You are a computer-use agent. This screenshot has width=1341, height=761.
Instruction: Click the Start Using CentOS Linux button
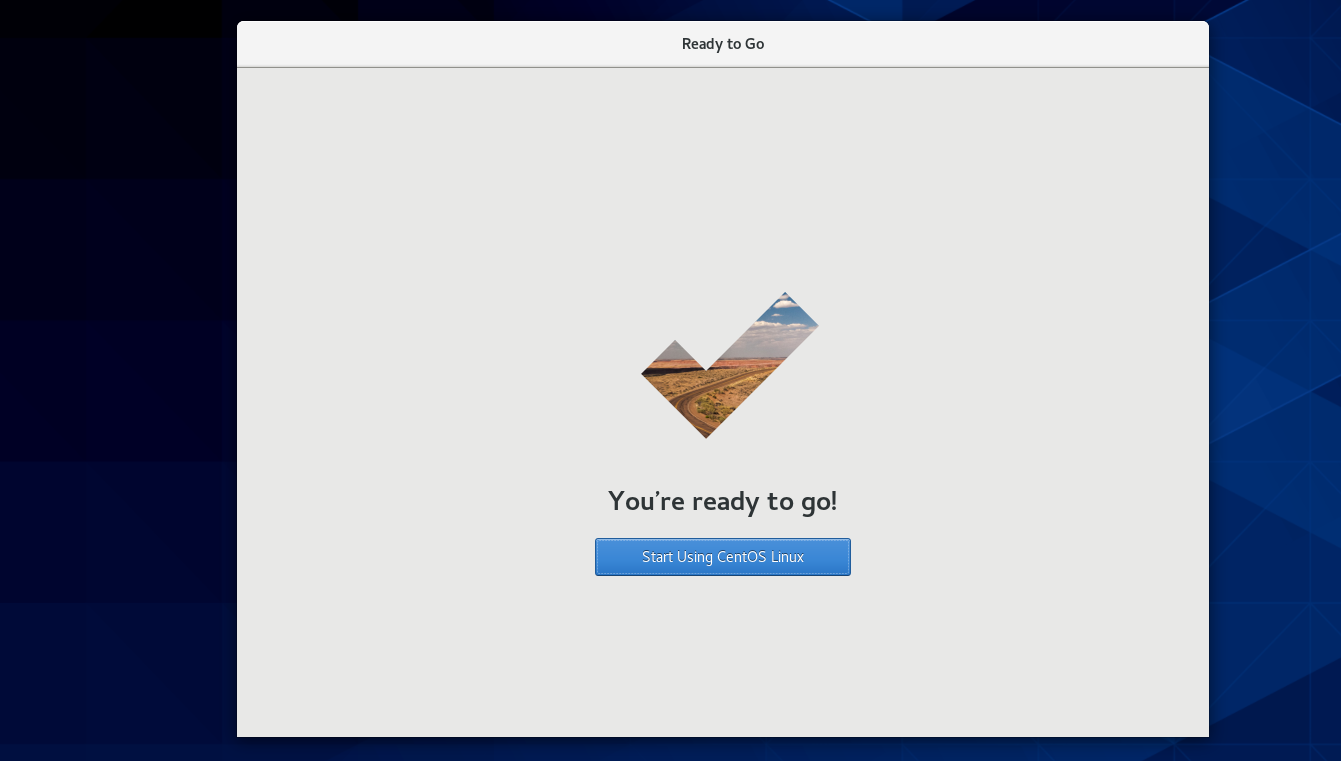click(x=722, y=557)
